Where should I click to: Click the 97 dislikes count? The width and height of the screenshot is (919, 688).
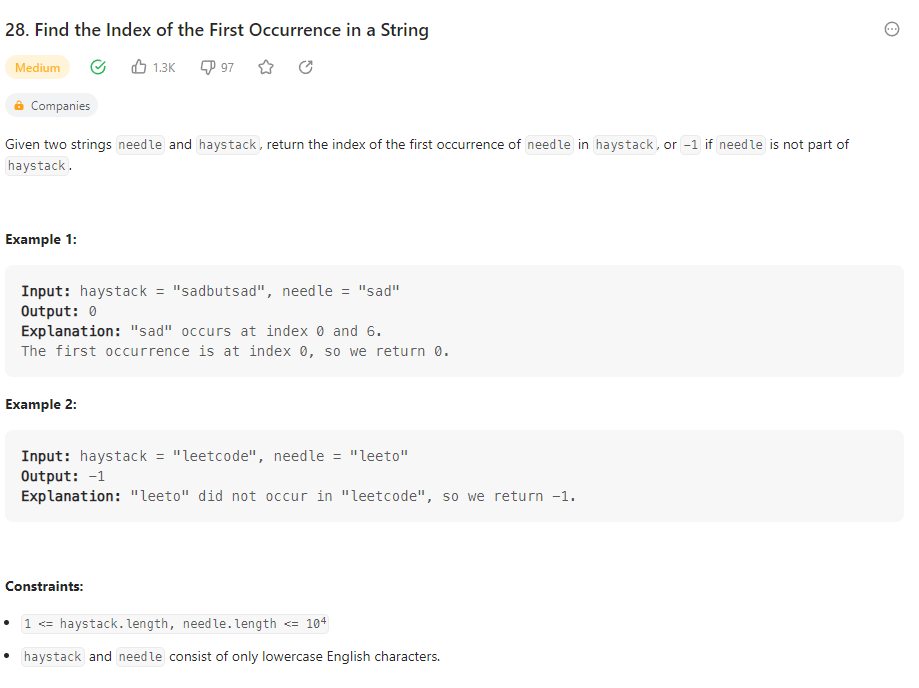pyautogui.click(x=227, y=68)
